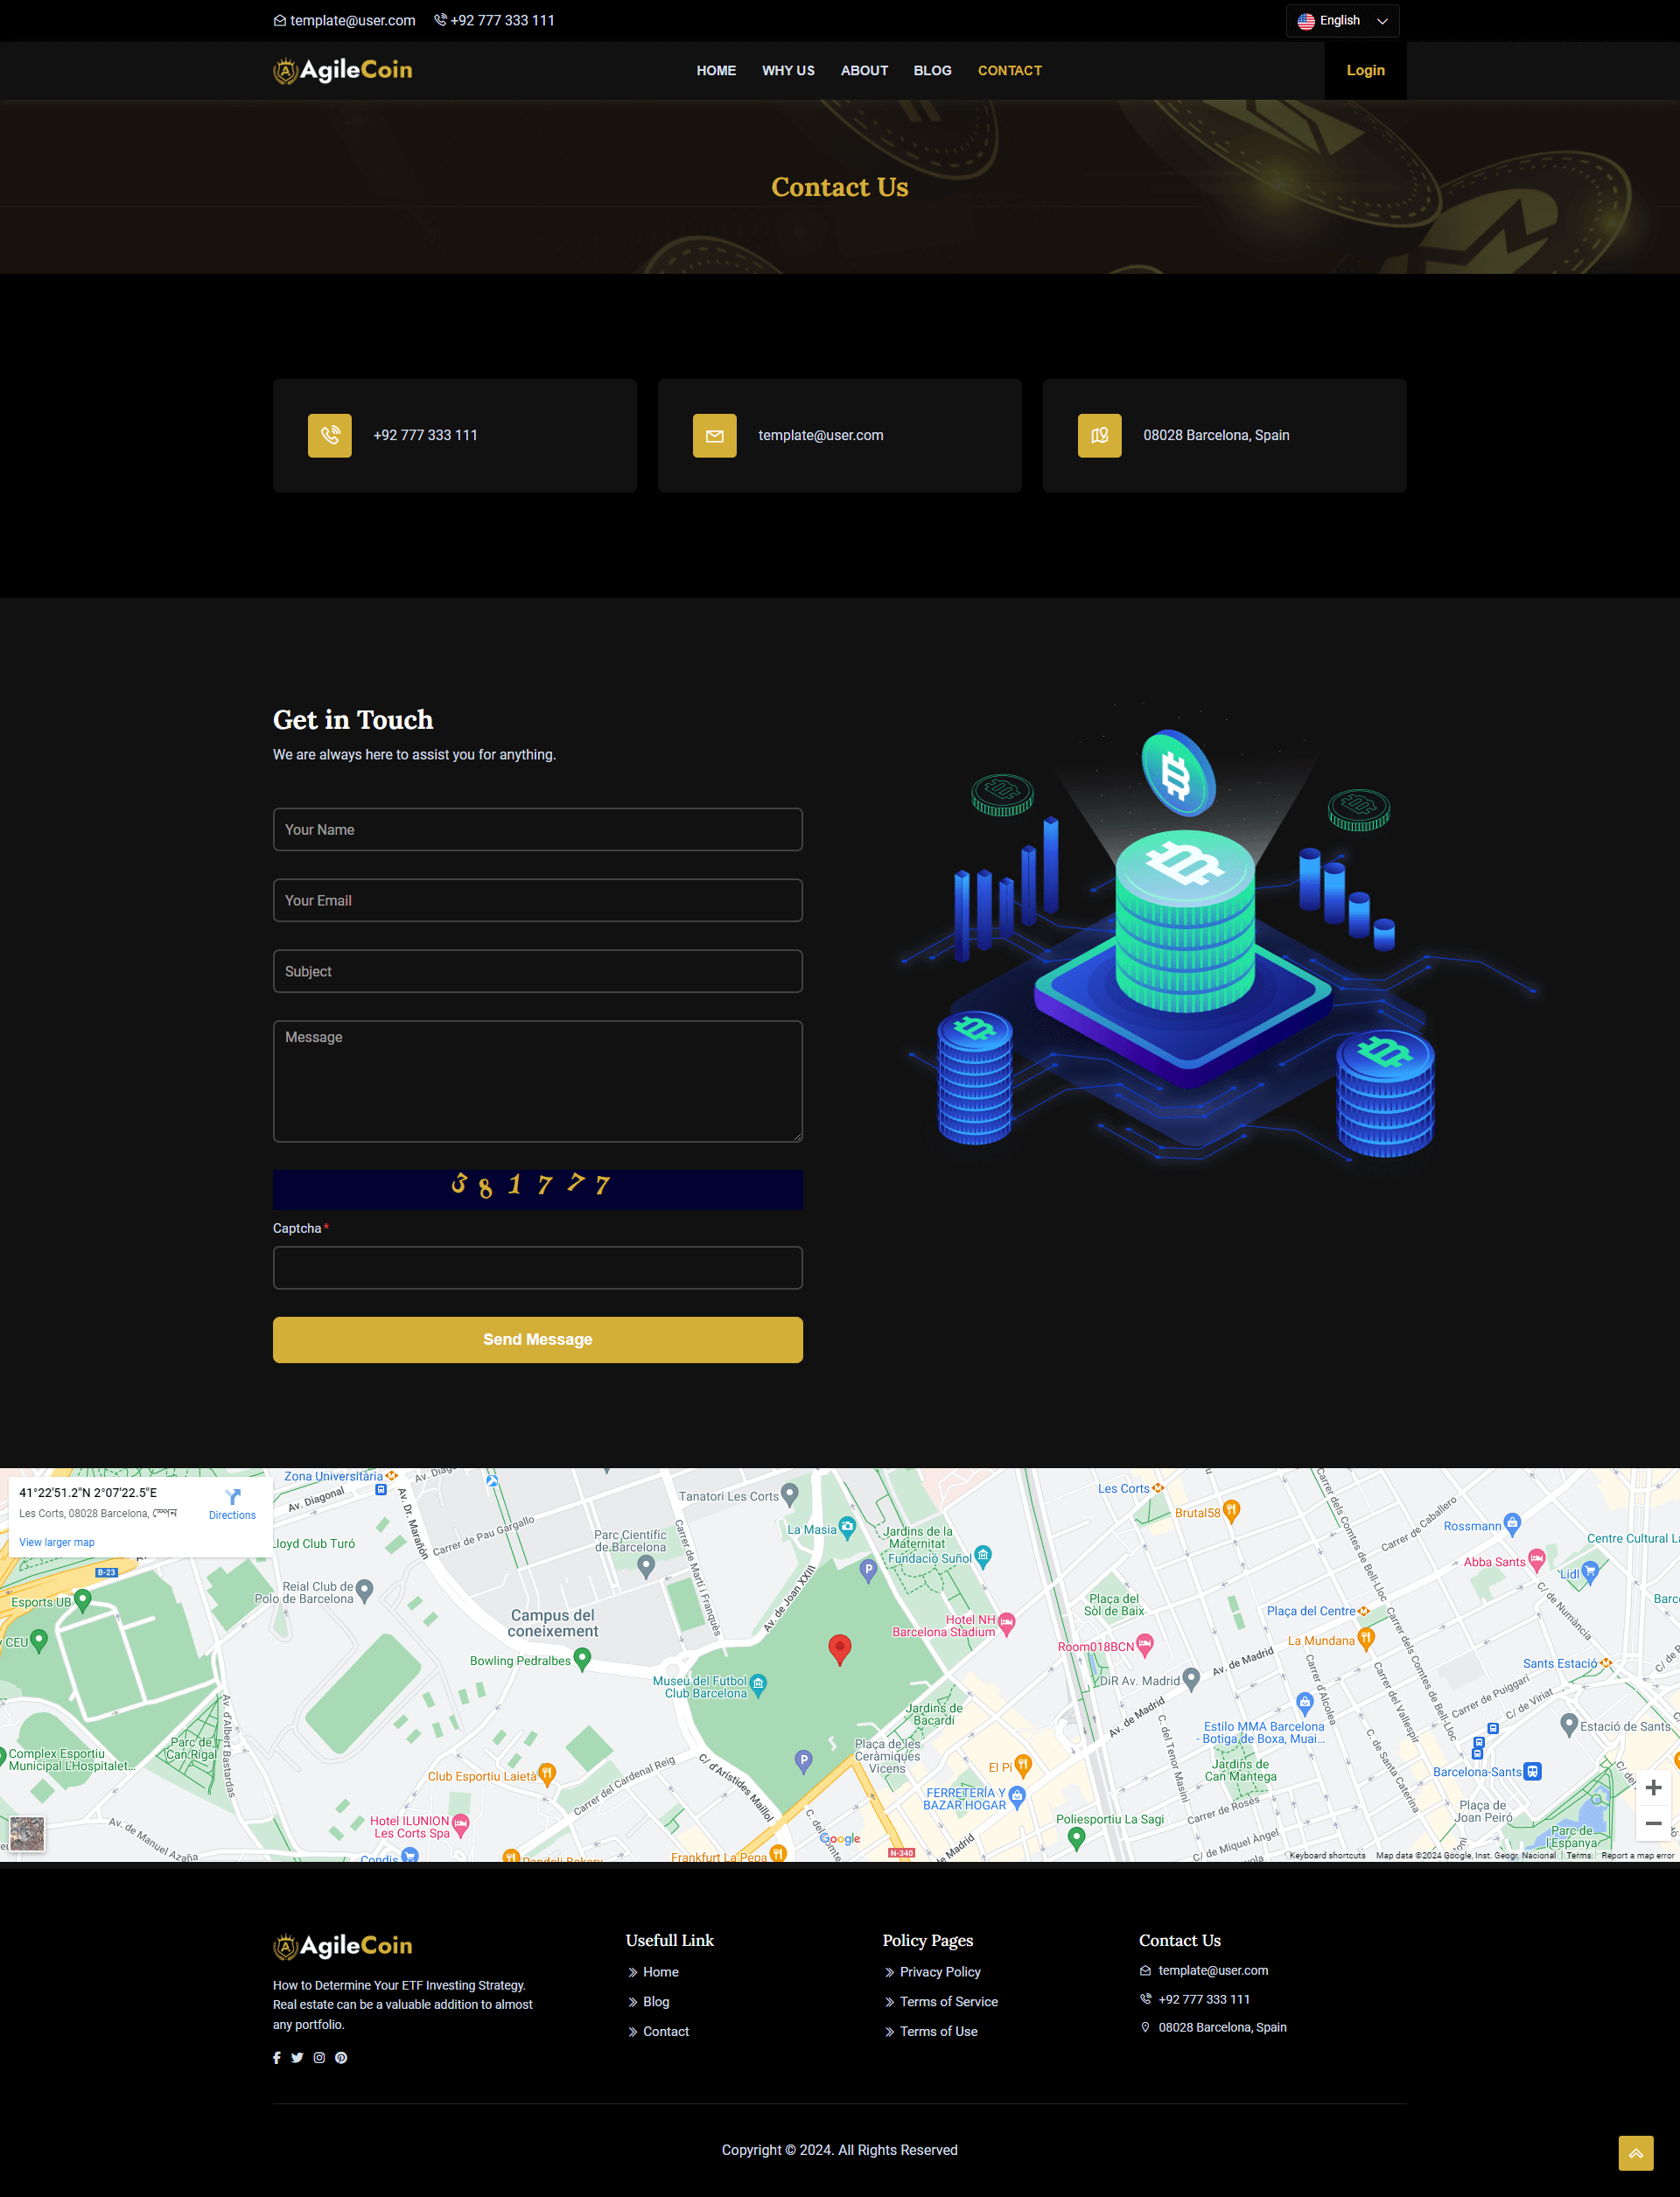Open the Instagram icon link
This screenshot has width=1680, height=2197.
(319, 2058)
